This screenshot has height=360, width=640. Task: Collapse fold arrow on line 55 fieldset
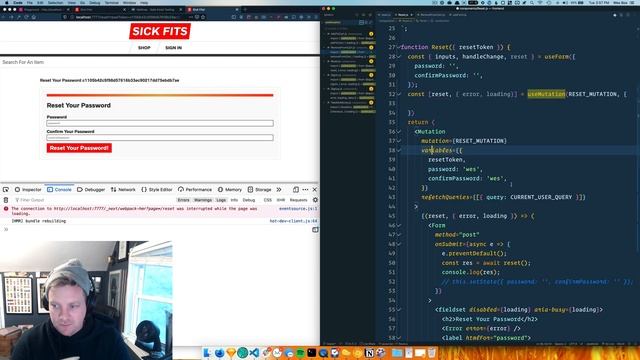coord(399,310)
